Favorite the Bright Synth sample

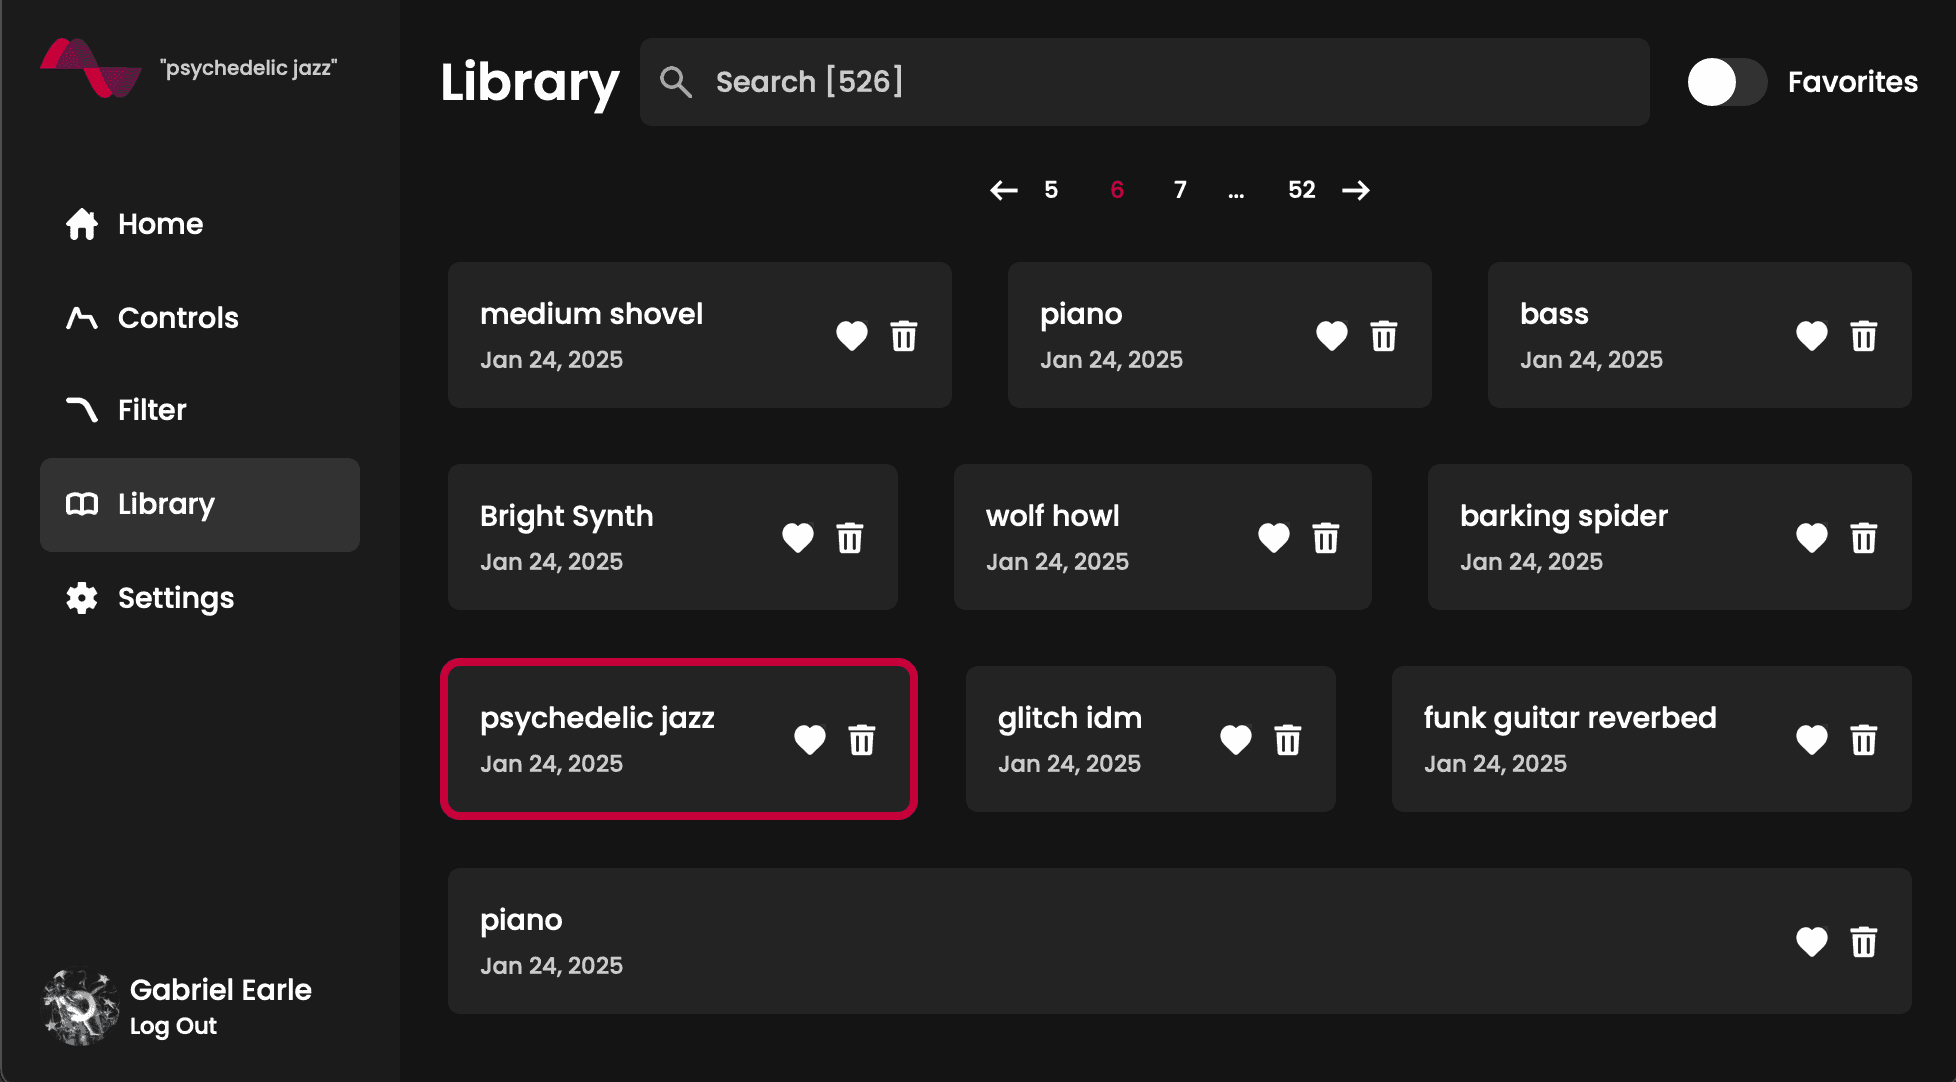798,538
